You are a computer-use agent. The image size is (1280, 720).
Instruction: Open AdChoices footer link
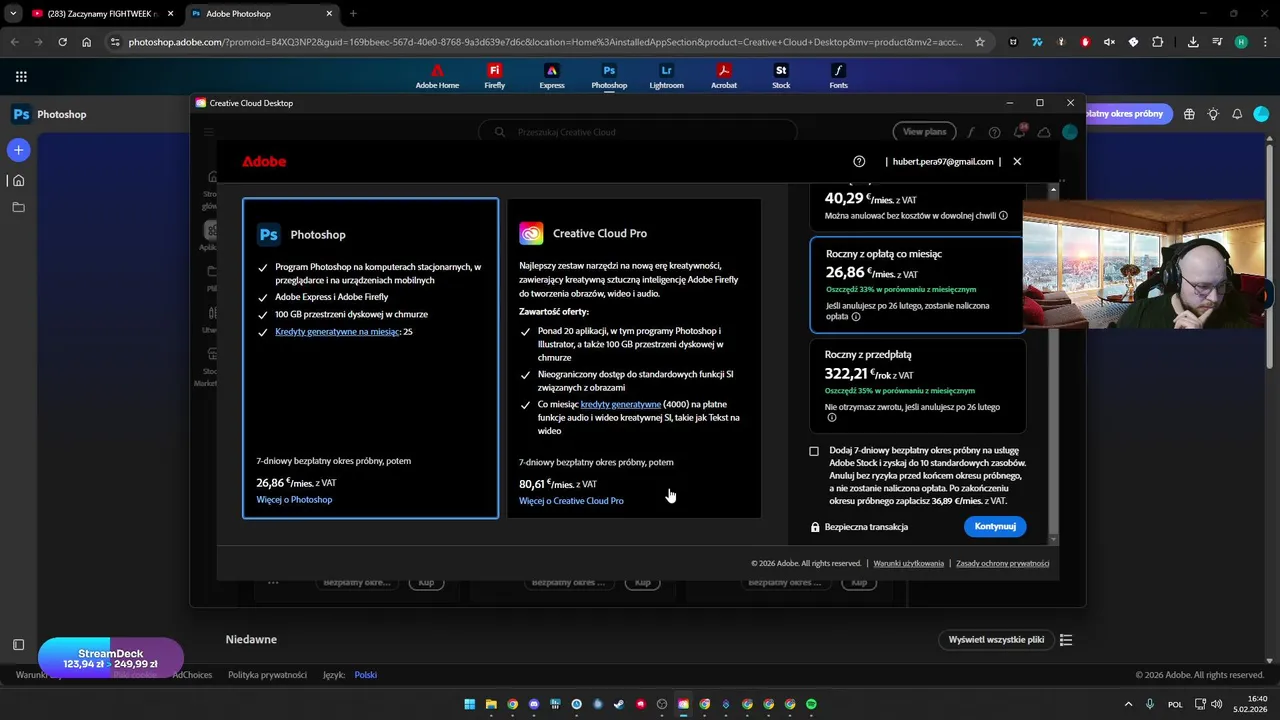[192, 675]
